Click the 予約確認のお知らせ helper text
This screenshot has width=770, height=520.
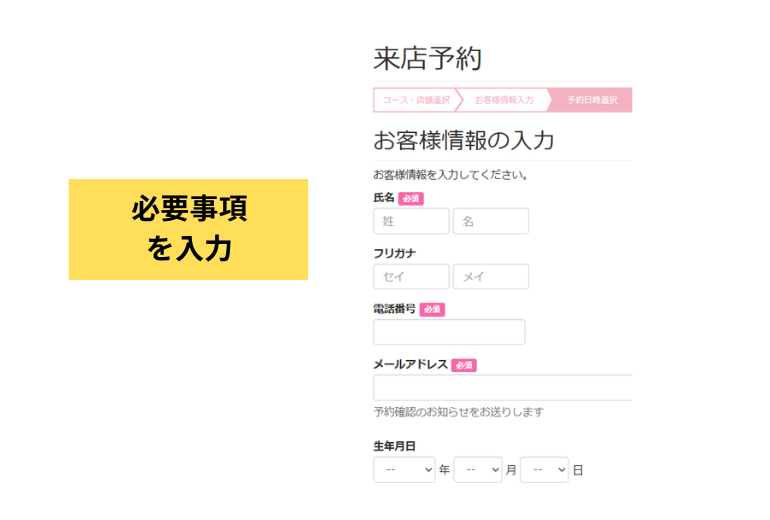click(458, 412)
